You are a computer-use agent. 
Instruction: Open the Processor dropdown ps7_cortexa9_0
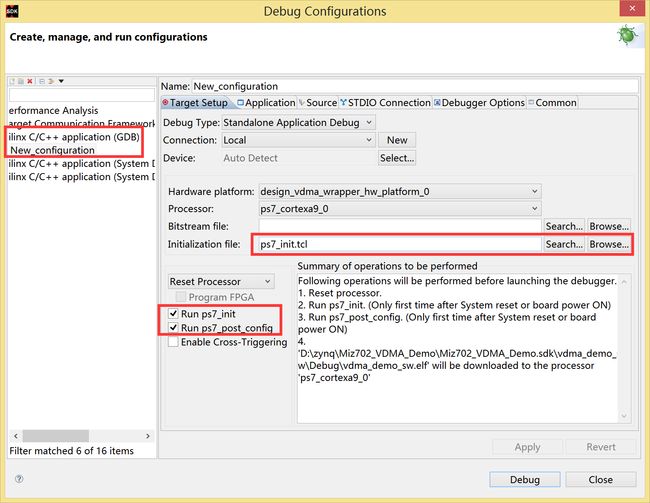coord(400,209)
